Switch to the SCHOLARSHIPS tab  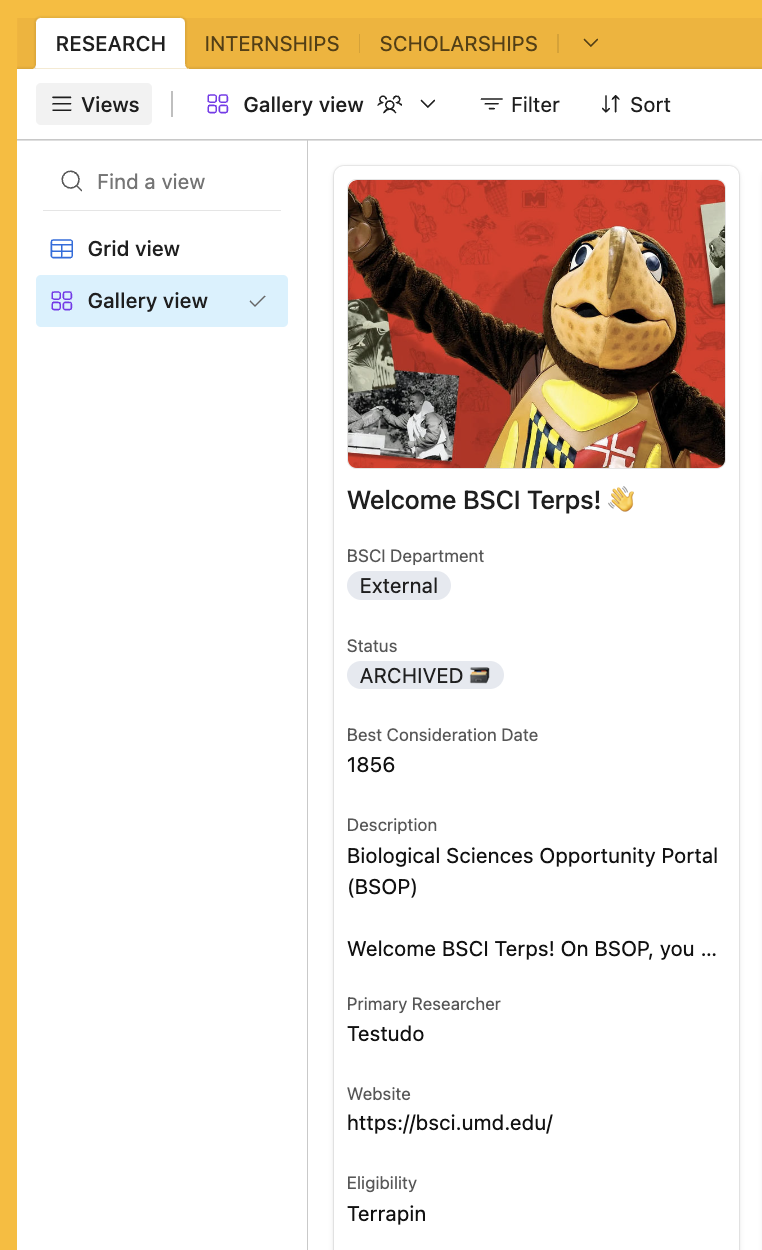(x=459, y=44)
